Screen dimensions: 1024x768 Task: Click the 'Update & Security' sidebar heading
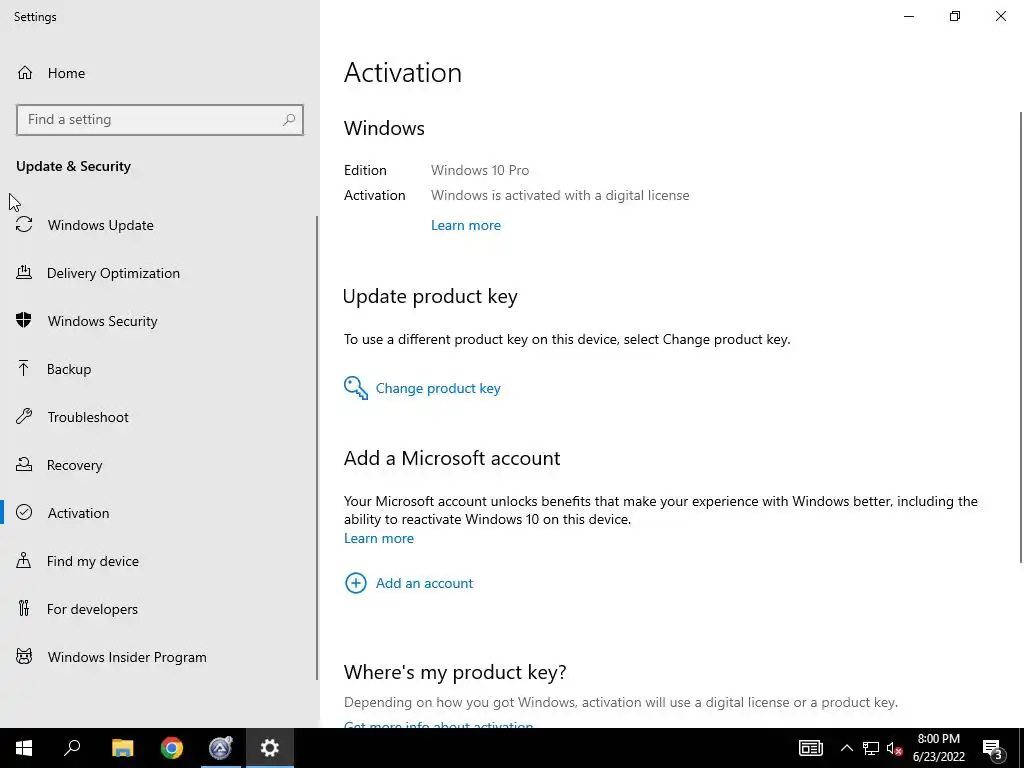pyautogui.click(x=73, y=166)
